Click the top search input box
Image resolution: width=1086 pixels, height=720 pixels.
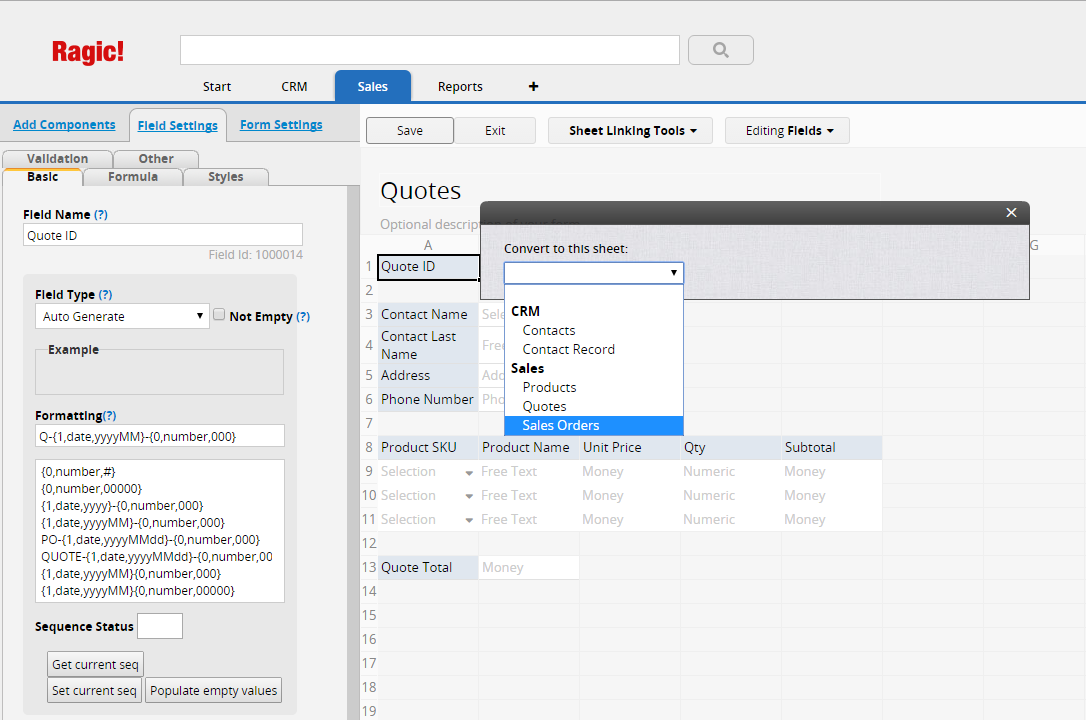pos(429,50)
